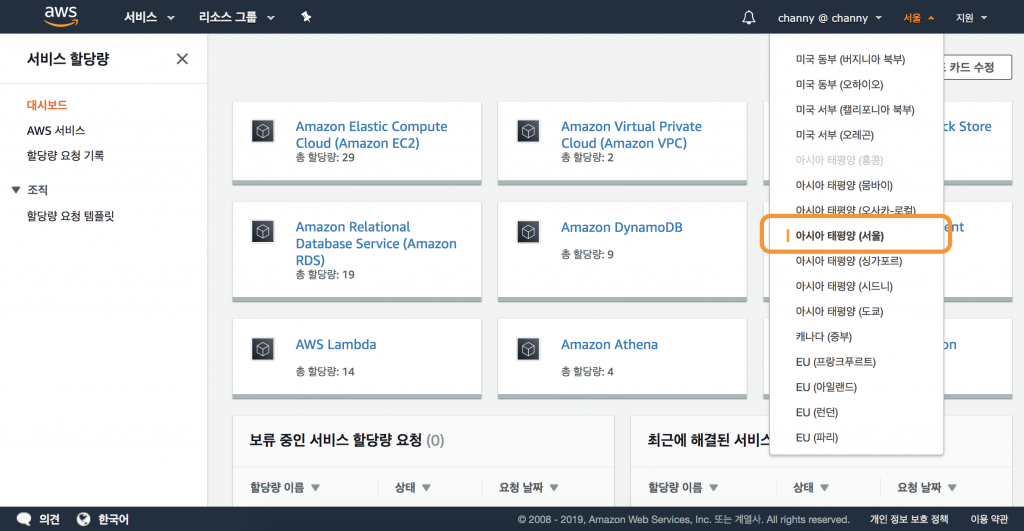This screenshot has height=531, width=1024.
Task: Click the cube icon beside Amazon VPC
Action: tap(528, 131)
